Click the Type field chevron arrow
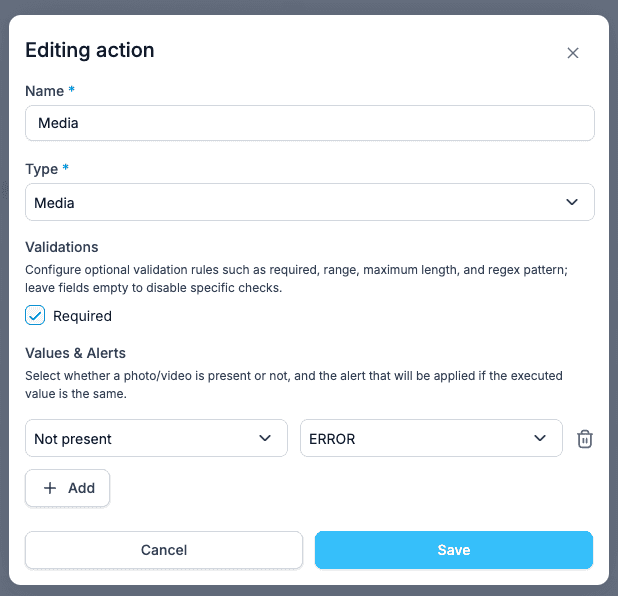 [x=571, y=202]
